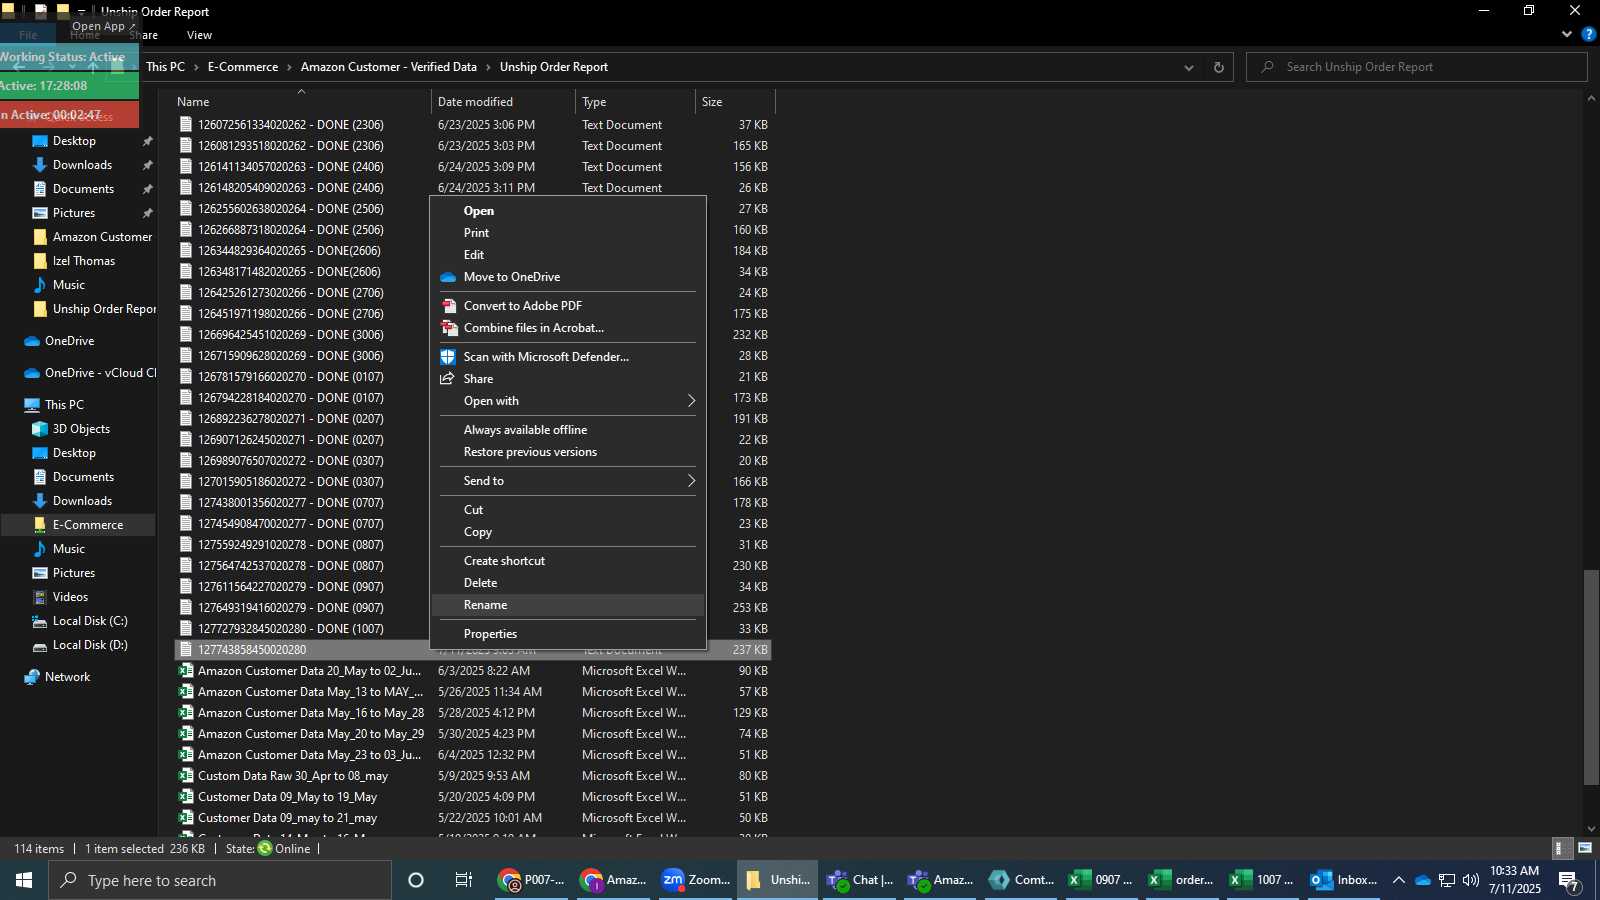Open the Windows Start menu
The width and height of the screenshot is (1600, 900).
24,880
